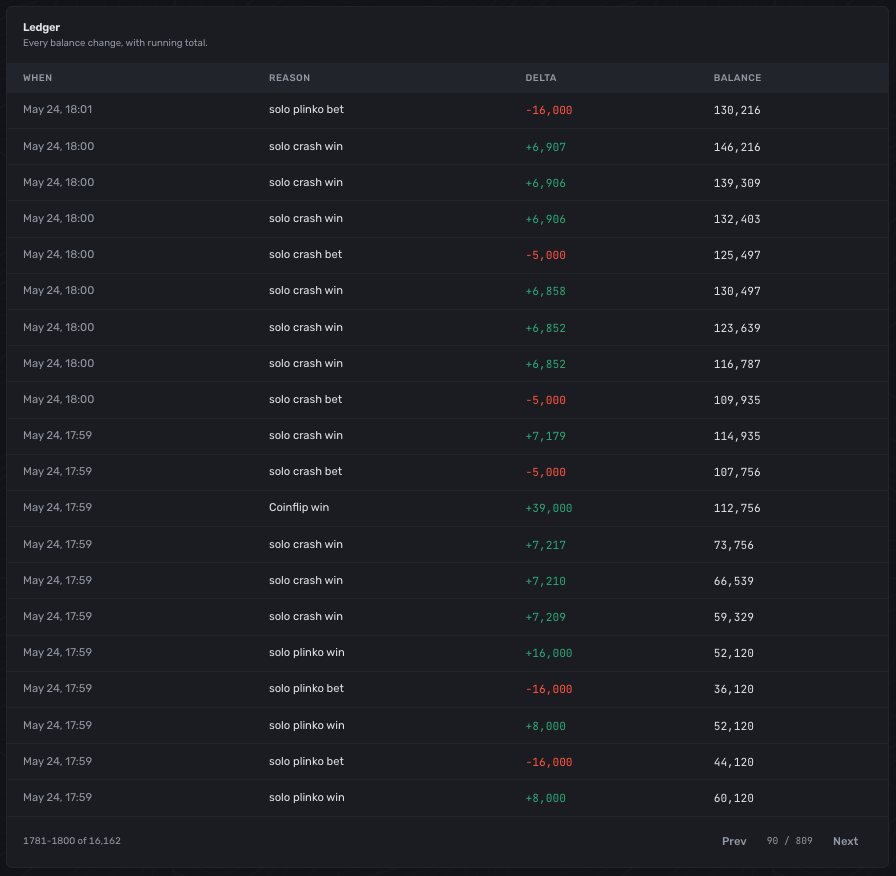Viewport: 896px width, 876px height.
Task: Click the +7,179 solo crash win delta
Action: (545, 436)
